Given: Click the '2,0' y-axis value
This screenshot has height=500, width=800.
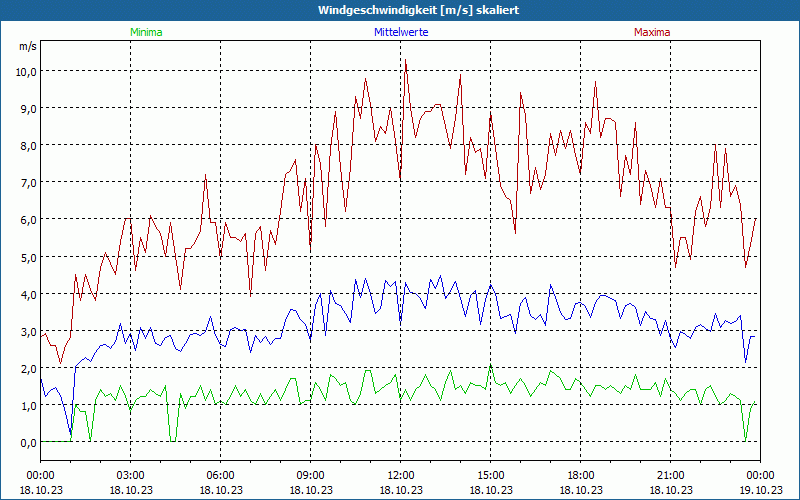Looking at the screenshot, I should coord(29,368).
